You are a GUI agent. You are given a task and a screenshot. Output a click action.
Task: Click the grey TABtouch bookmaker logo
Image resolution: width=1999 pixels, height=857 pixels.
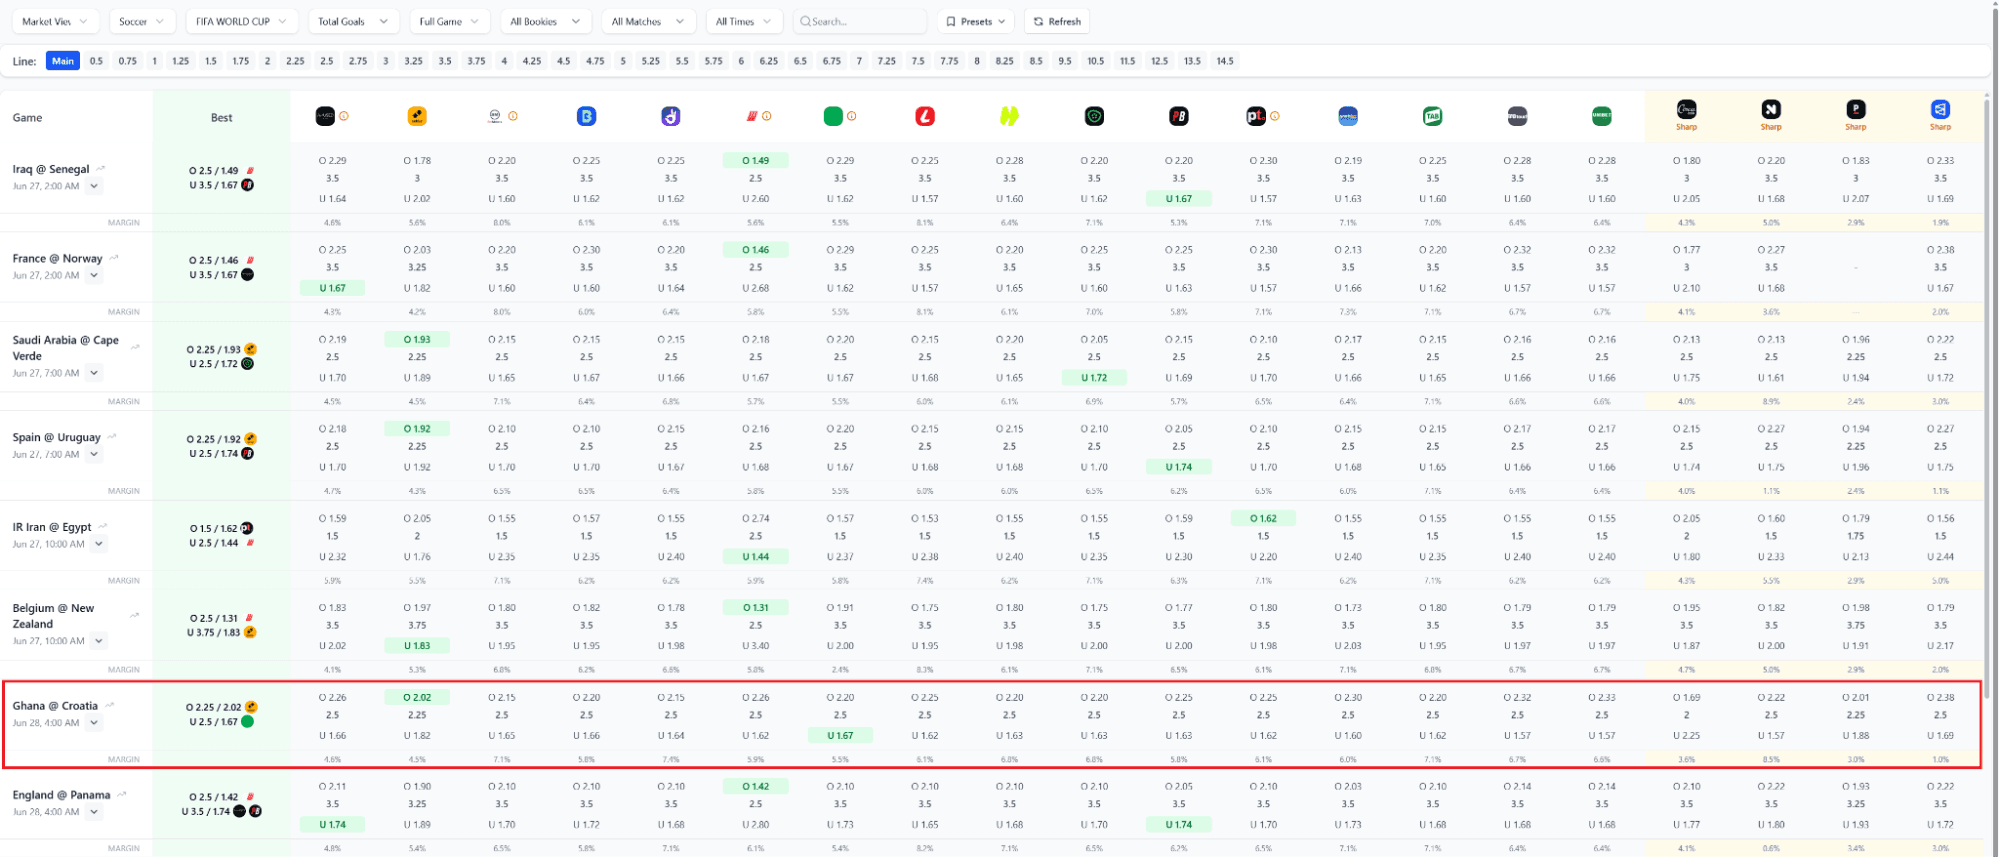click(1517, 117)
